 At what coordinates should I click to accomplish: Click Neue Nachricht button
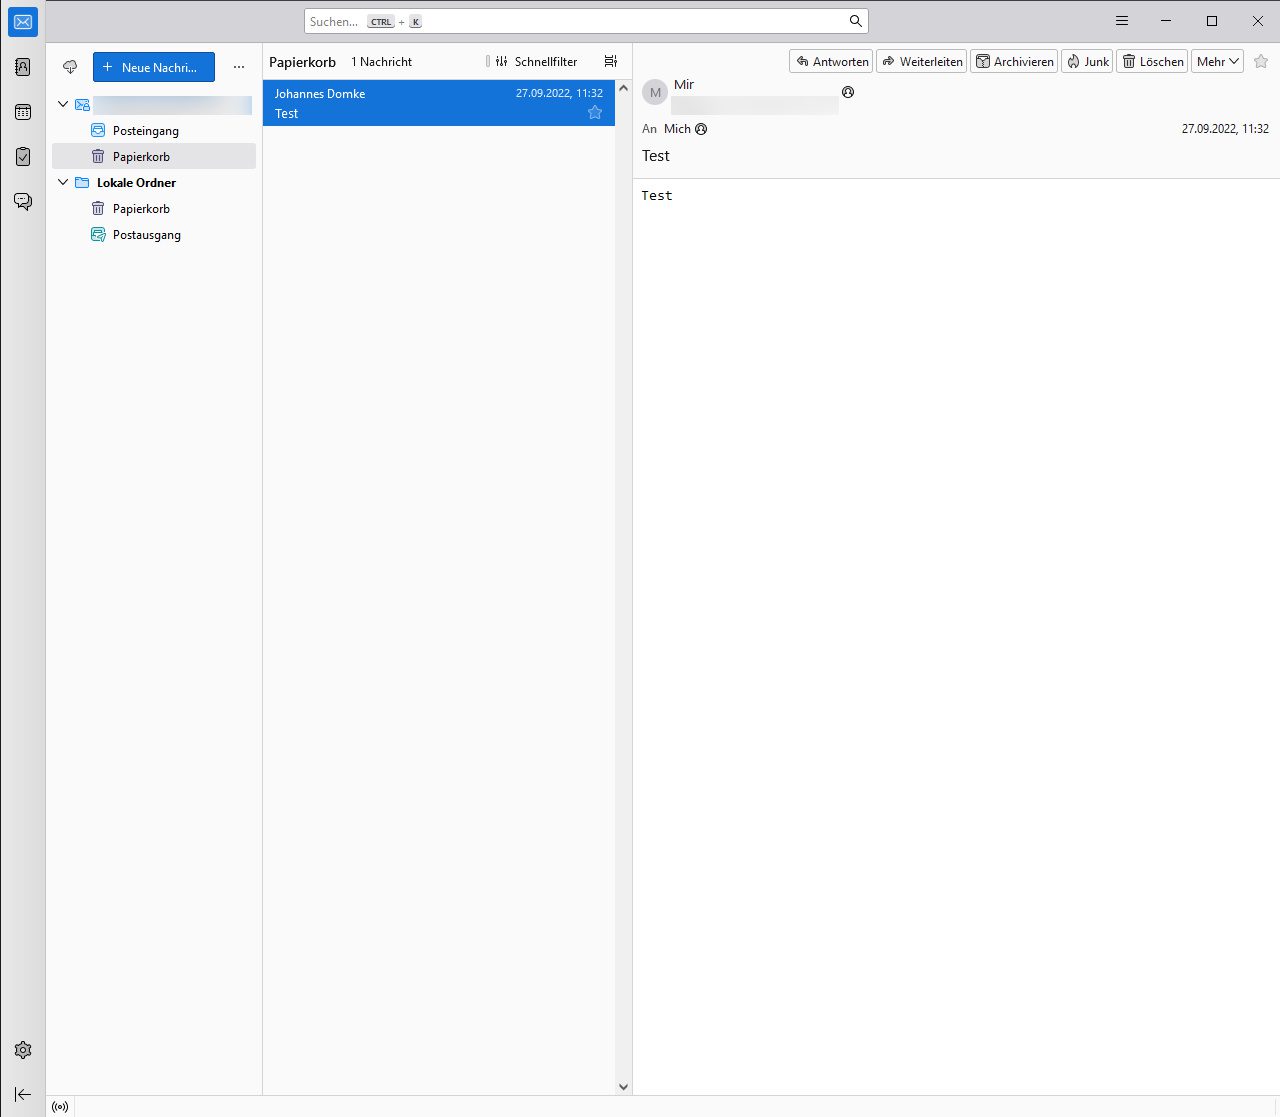[x=154, y=67]
